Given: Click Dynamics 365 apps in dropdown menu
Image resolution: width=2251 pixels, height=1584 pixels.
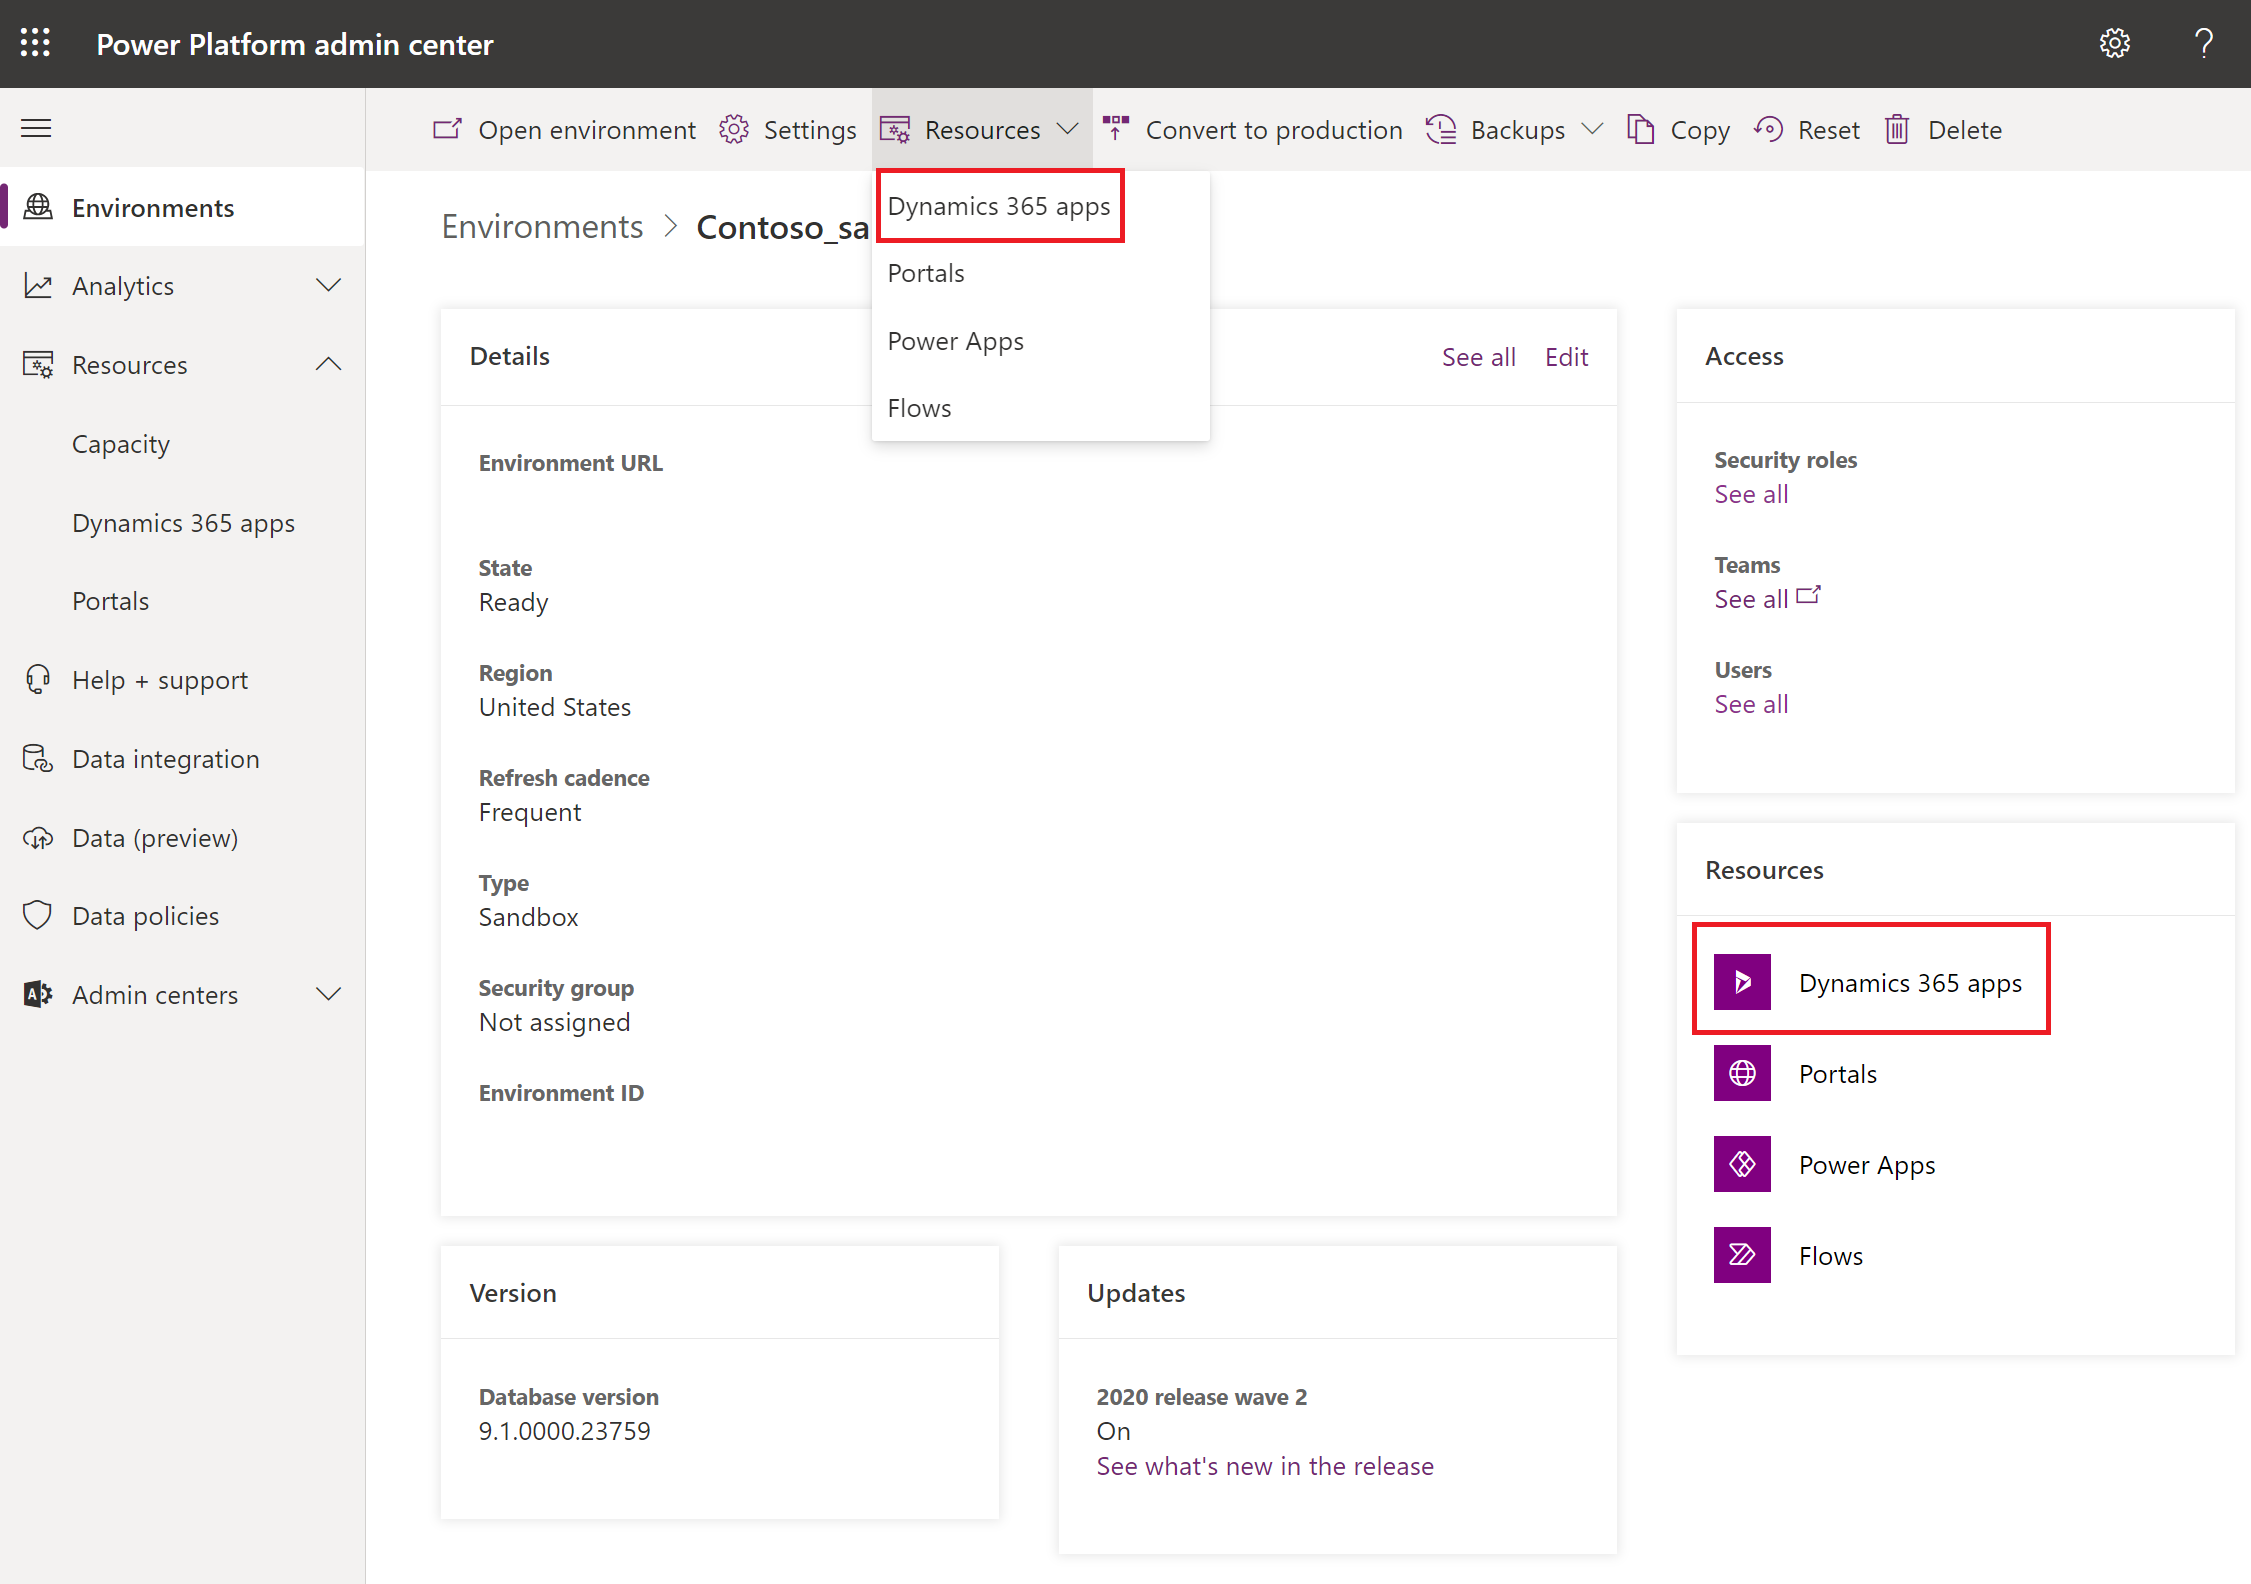Looking at the screenshot, I should pos(999,204).
